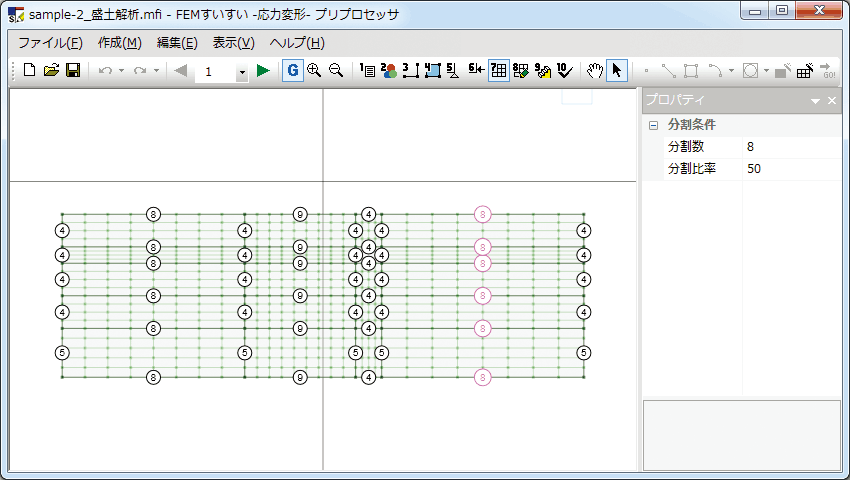Save the model with the floppy disk icon
The image size is (850, 480).
(73, 71)
